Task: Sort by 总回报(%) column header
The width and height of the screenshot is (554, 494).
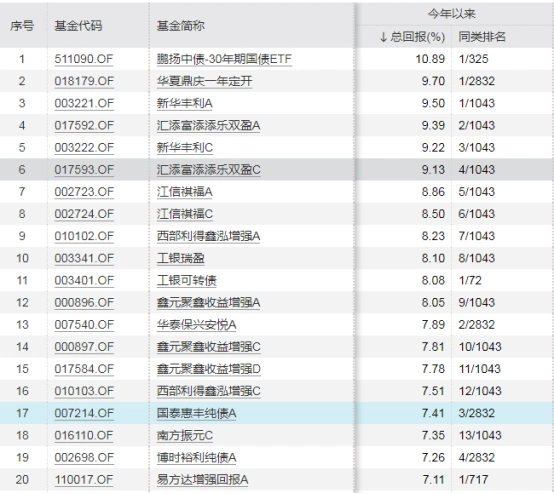Action: (x=412, y=37)
